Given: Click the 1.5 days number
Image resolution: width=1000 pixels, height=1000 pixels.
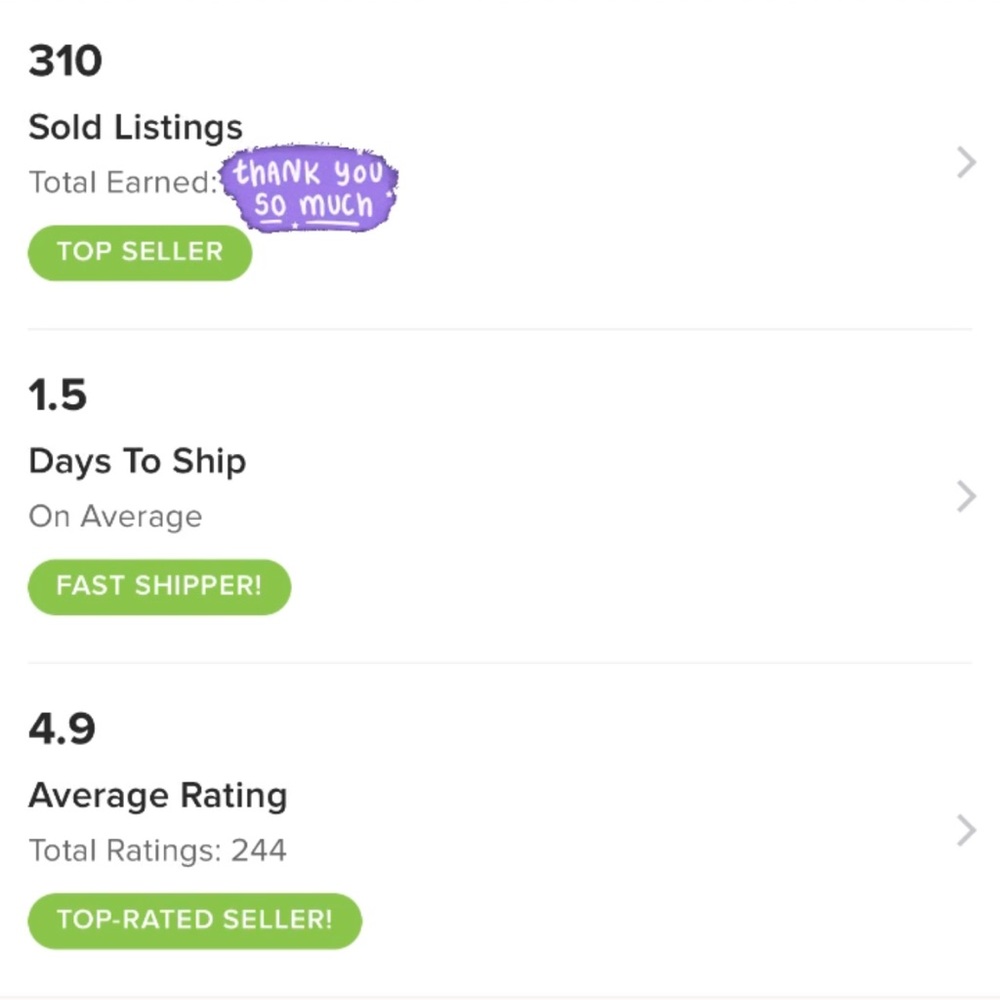Looking at the screenshot, I should (x=58, y=395).
